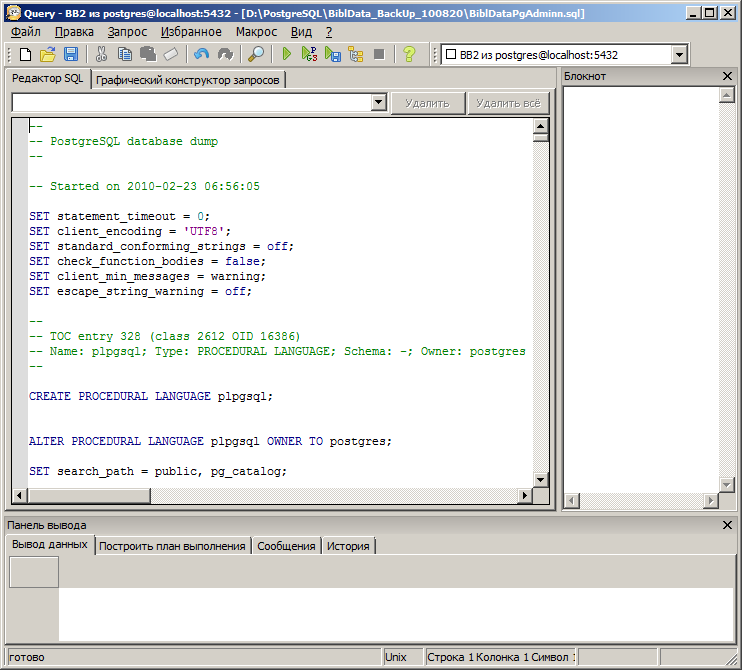
Task: Run Explain query icon
Action: [x=356, y=54]
